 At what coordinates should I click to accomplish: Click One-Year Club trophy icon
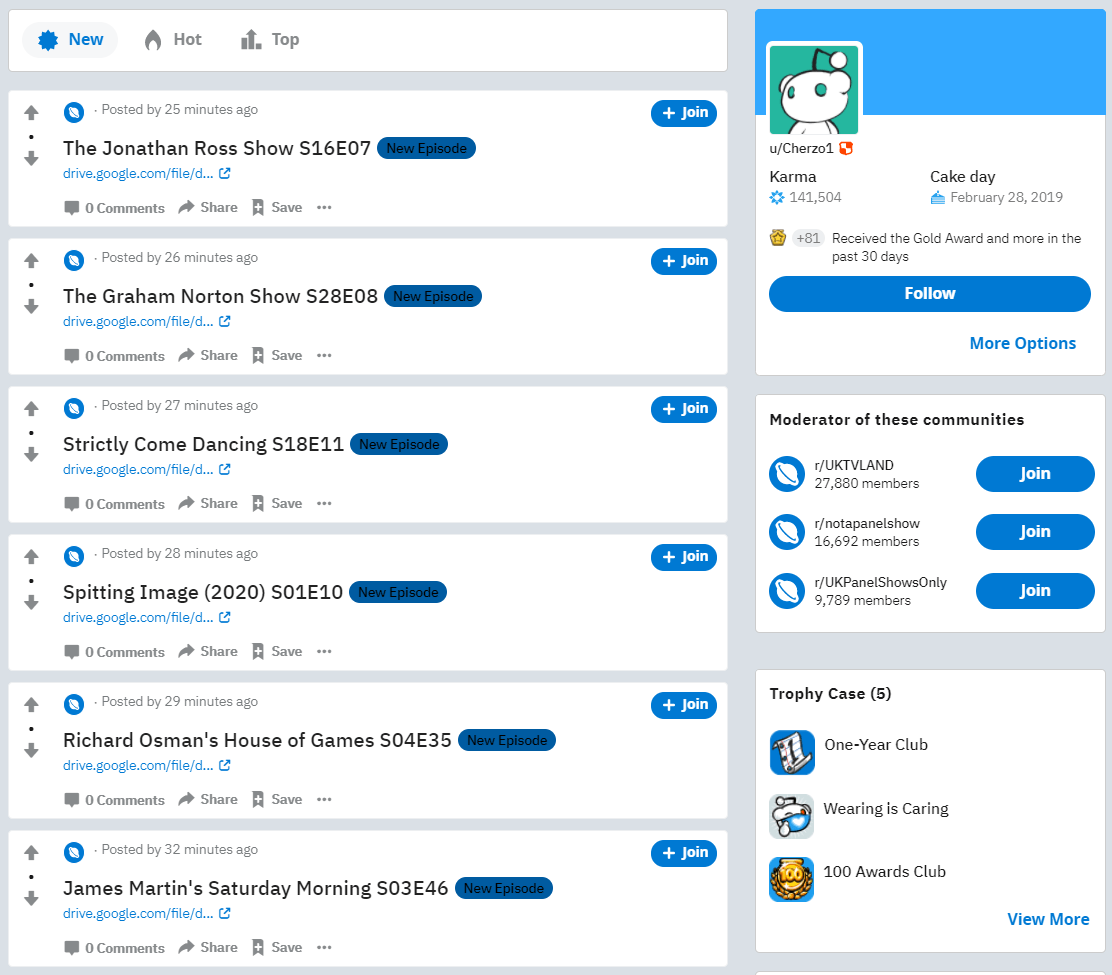point(791,752)
